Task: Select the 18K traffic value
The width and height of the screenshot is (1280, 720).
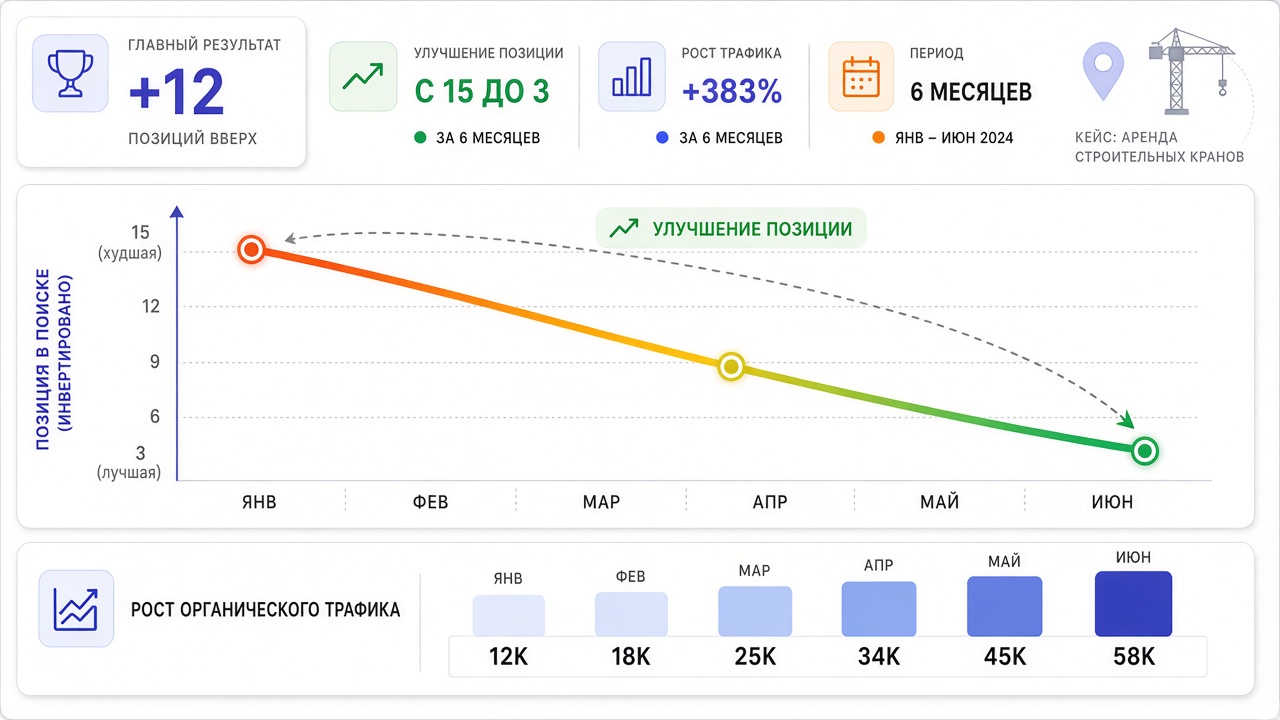Action: click(631, 657)
